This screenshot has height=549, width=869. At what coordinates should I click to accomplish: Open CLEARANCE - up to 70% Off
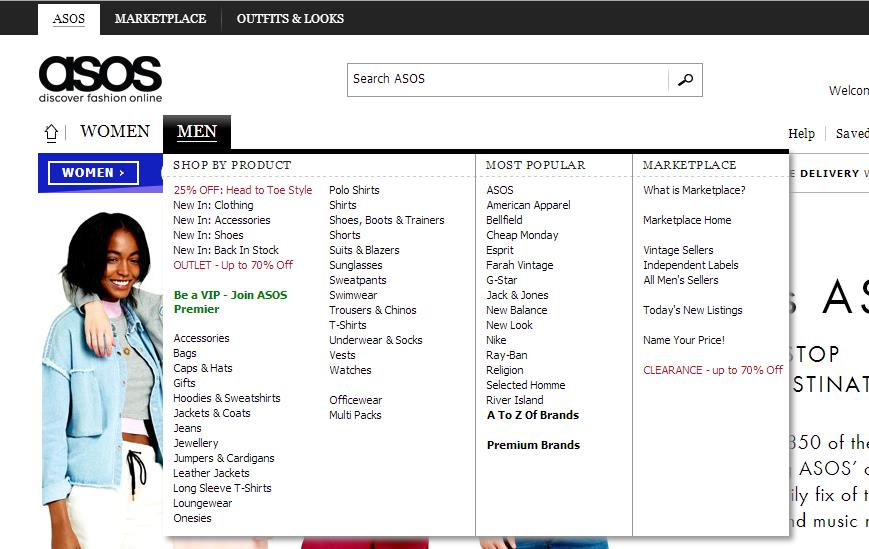click(713, 370)
